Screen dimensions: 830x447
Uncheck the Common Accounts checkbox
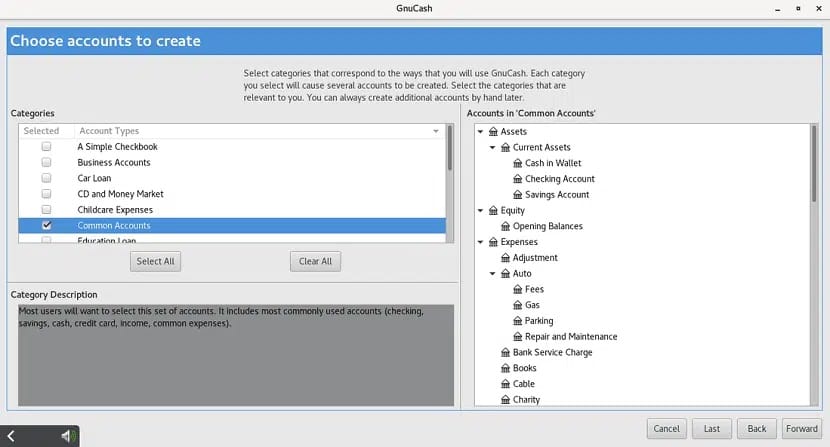(47, 225)
